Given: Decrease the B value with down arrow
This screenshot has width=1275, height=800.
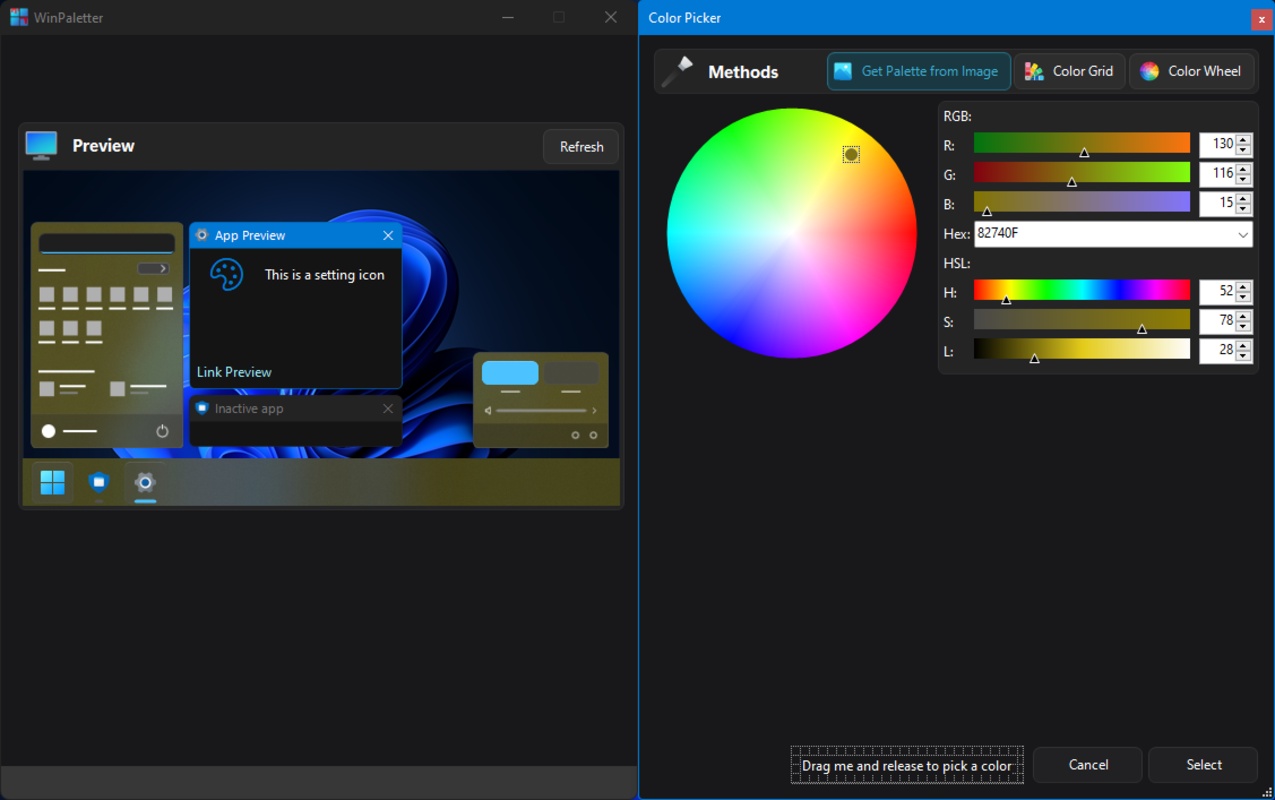Looking at the screenshot, I should tap(1243, 209).
